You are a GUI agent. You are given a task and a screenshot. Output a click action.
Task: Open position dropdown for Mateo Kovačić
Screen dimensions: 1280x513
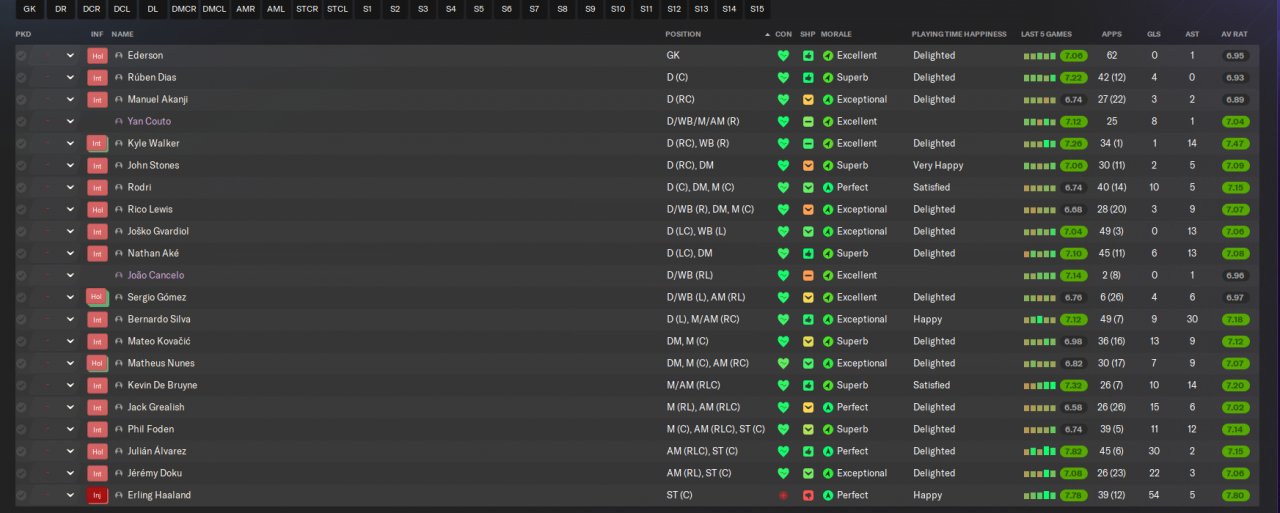click(x=70, y=342)
